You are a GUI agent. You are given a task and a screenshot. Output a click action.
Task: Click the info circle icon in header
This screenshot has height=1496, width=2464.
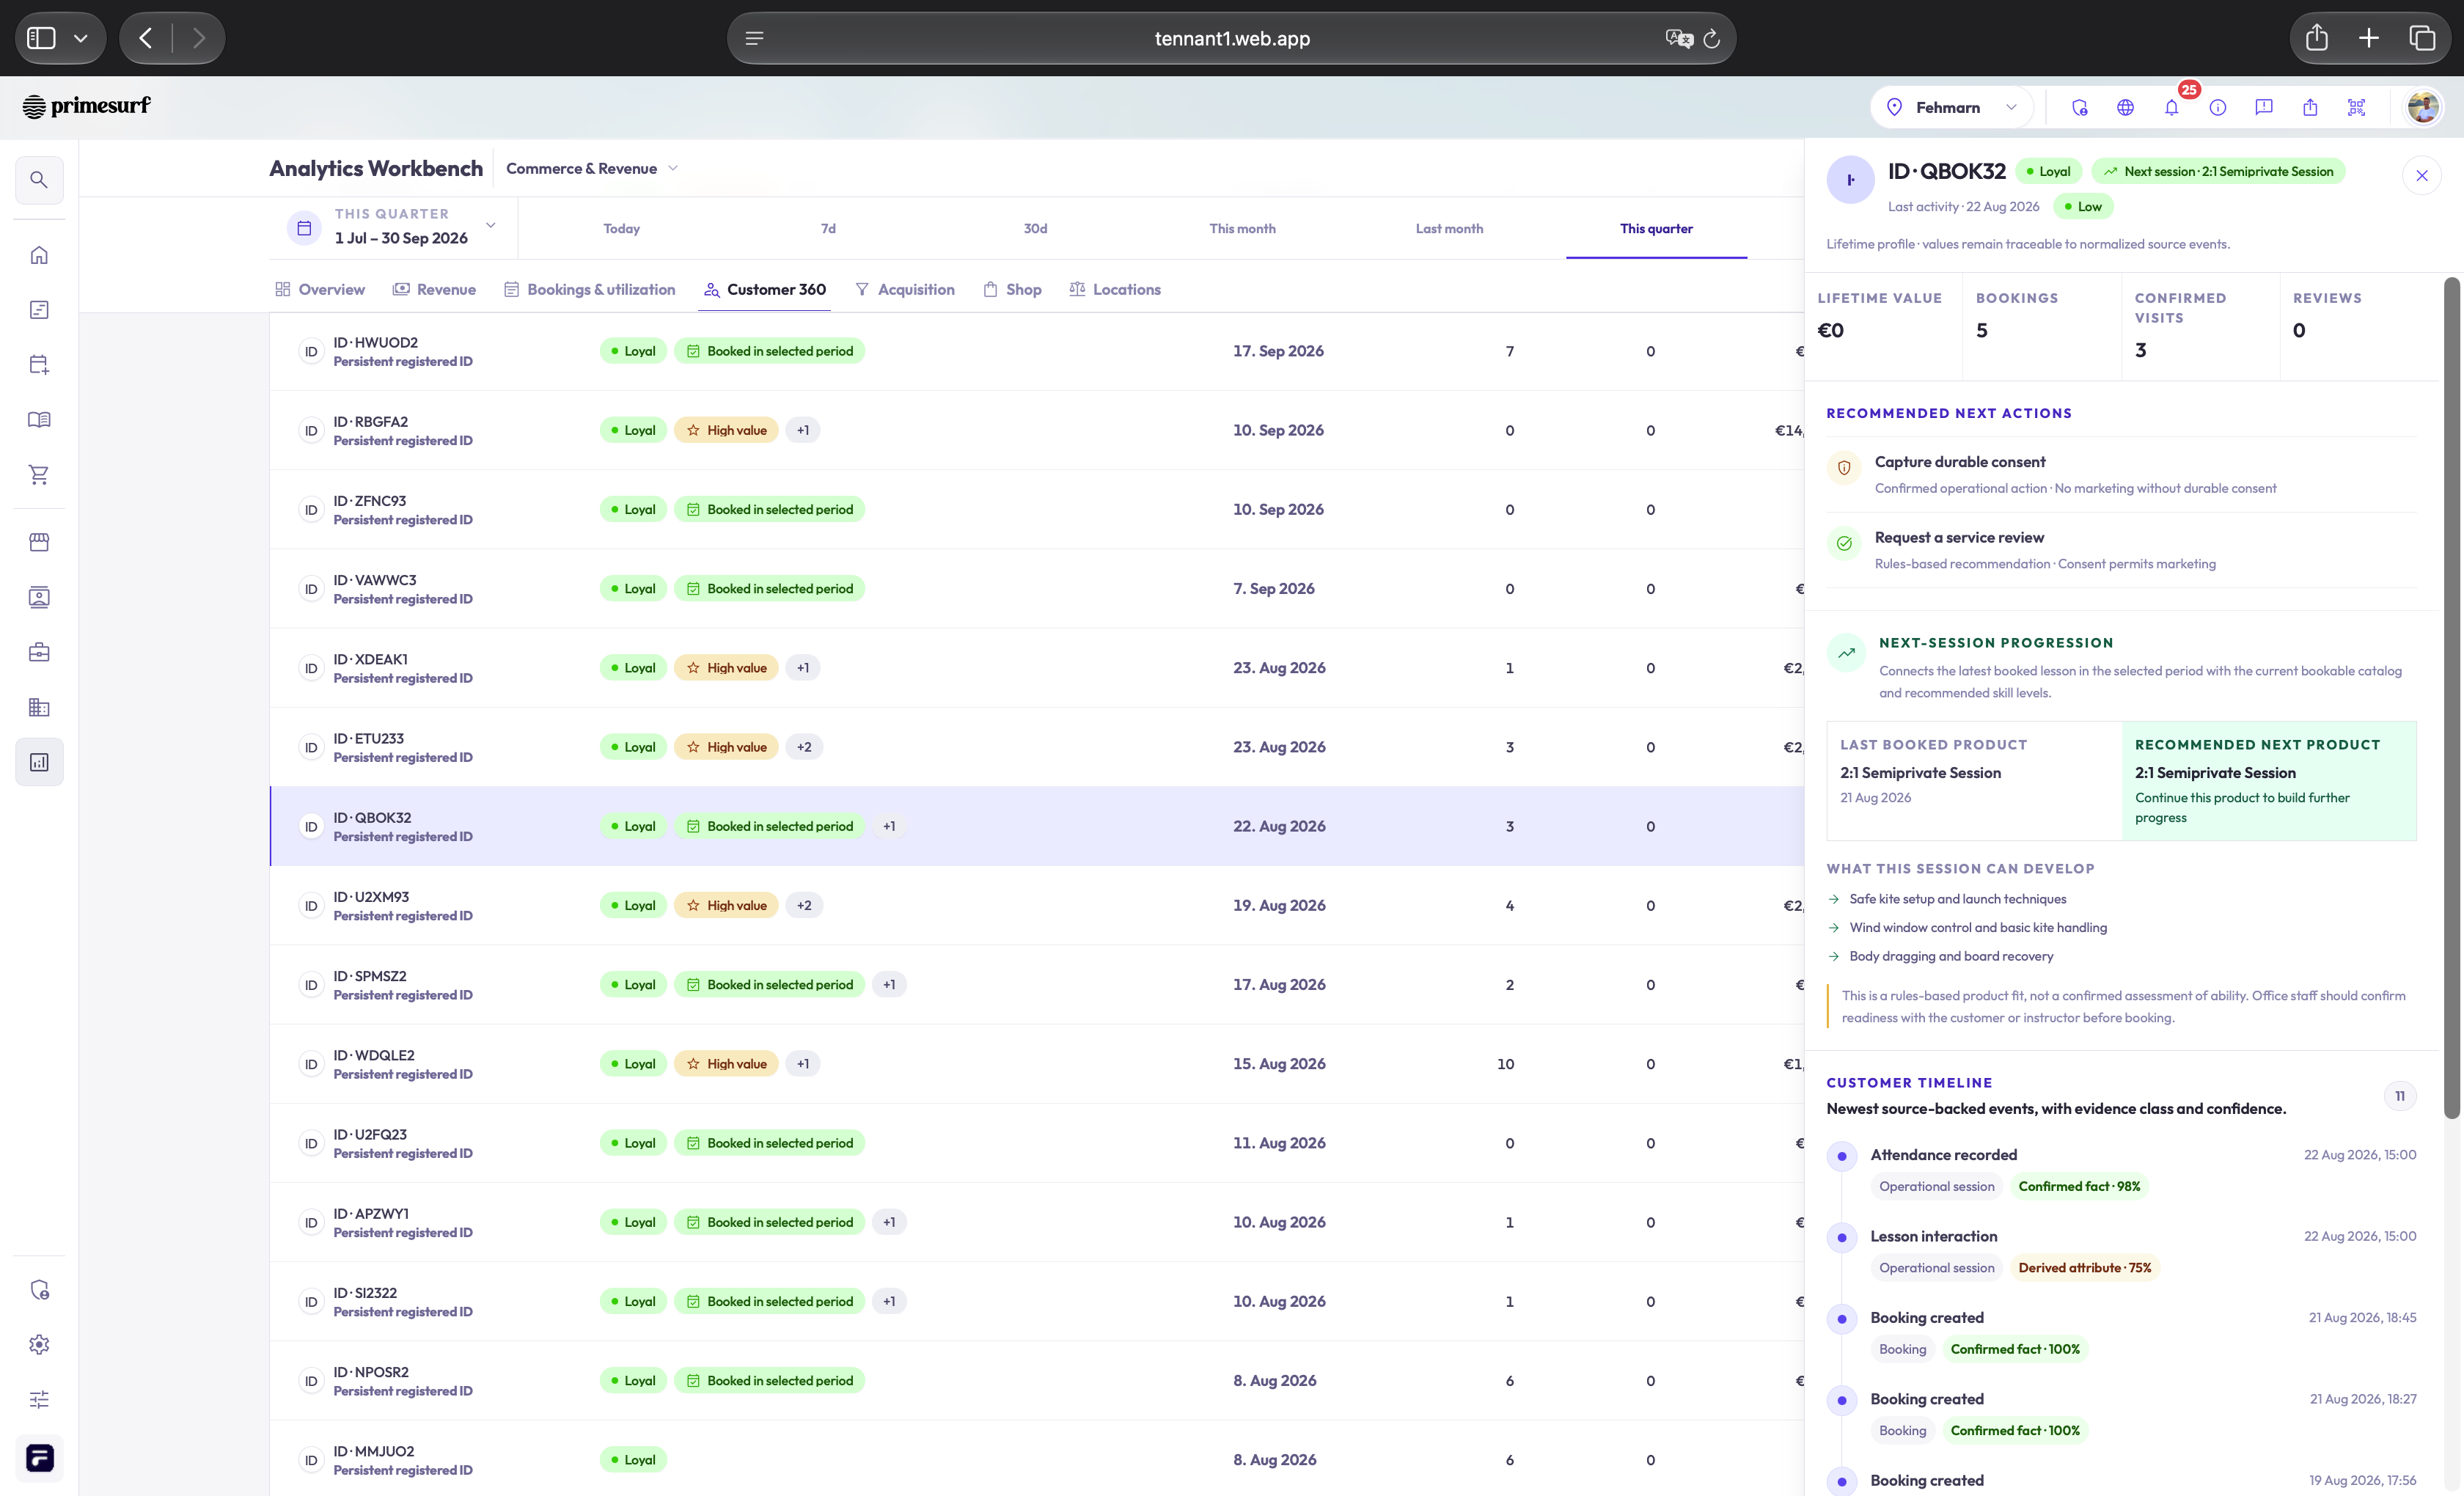click(2218, 107)
